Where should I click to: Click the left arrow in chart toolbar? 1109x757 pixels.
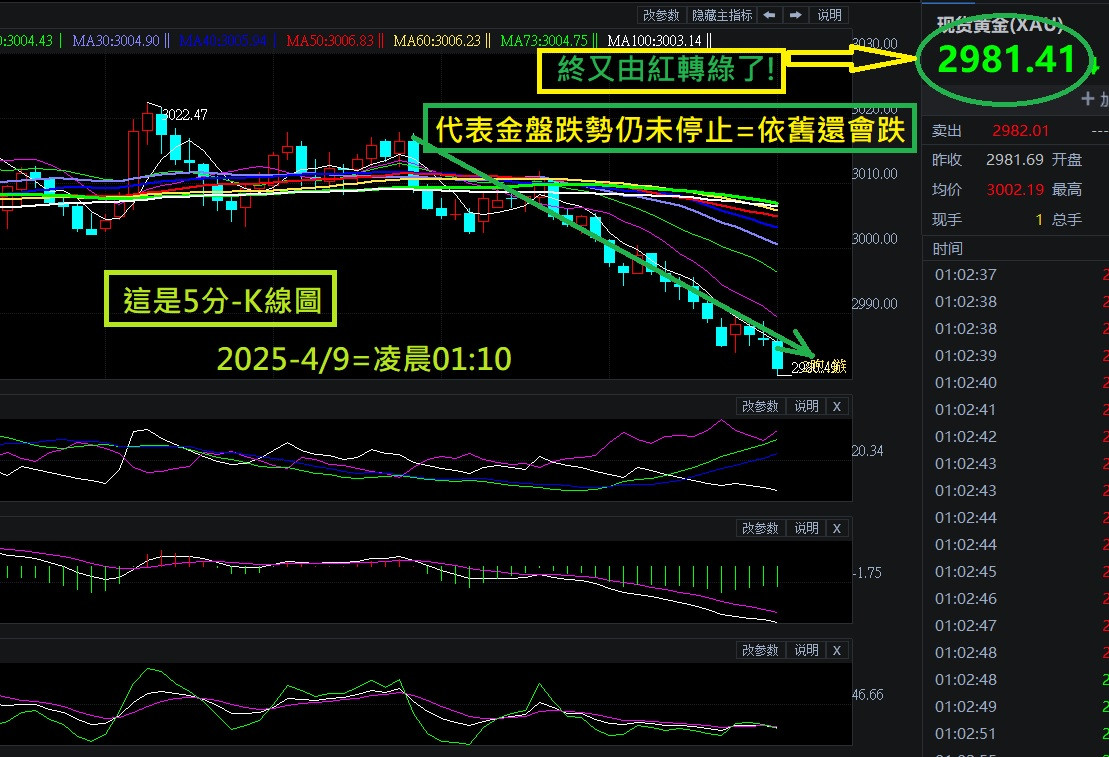(769, 15)
